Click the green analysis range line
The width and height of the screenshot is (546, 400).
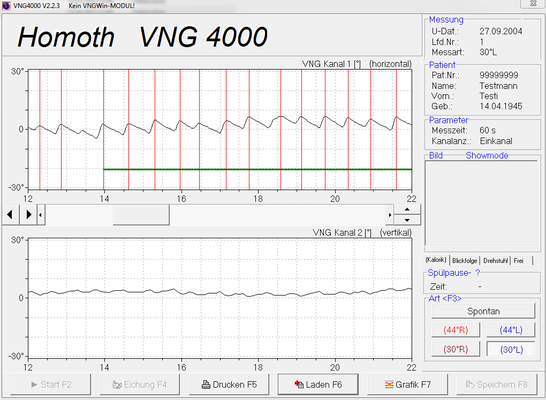click(258, 169)
